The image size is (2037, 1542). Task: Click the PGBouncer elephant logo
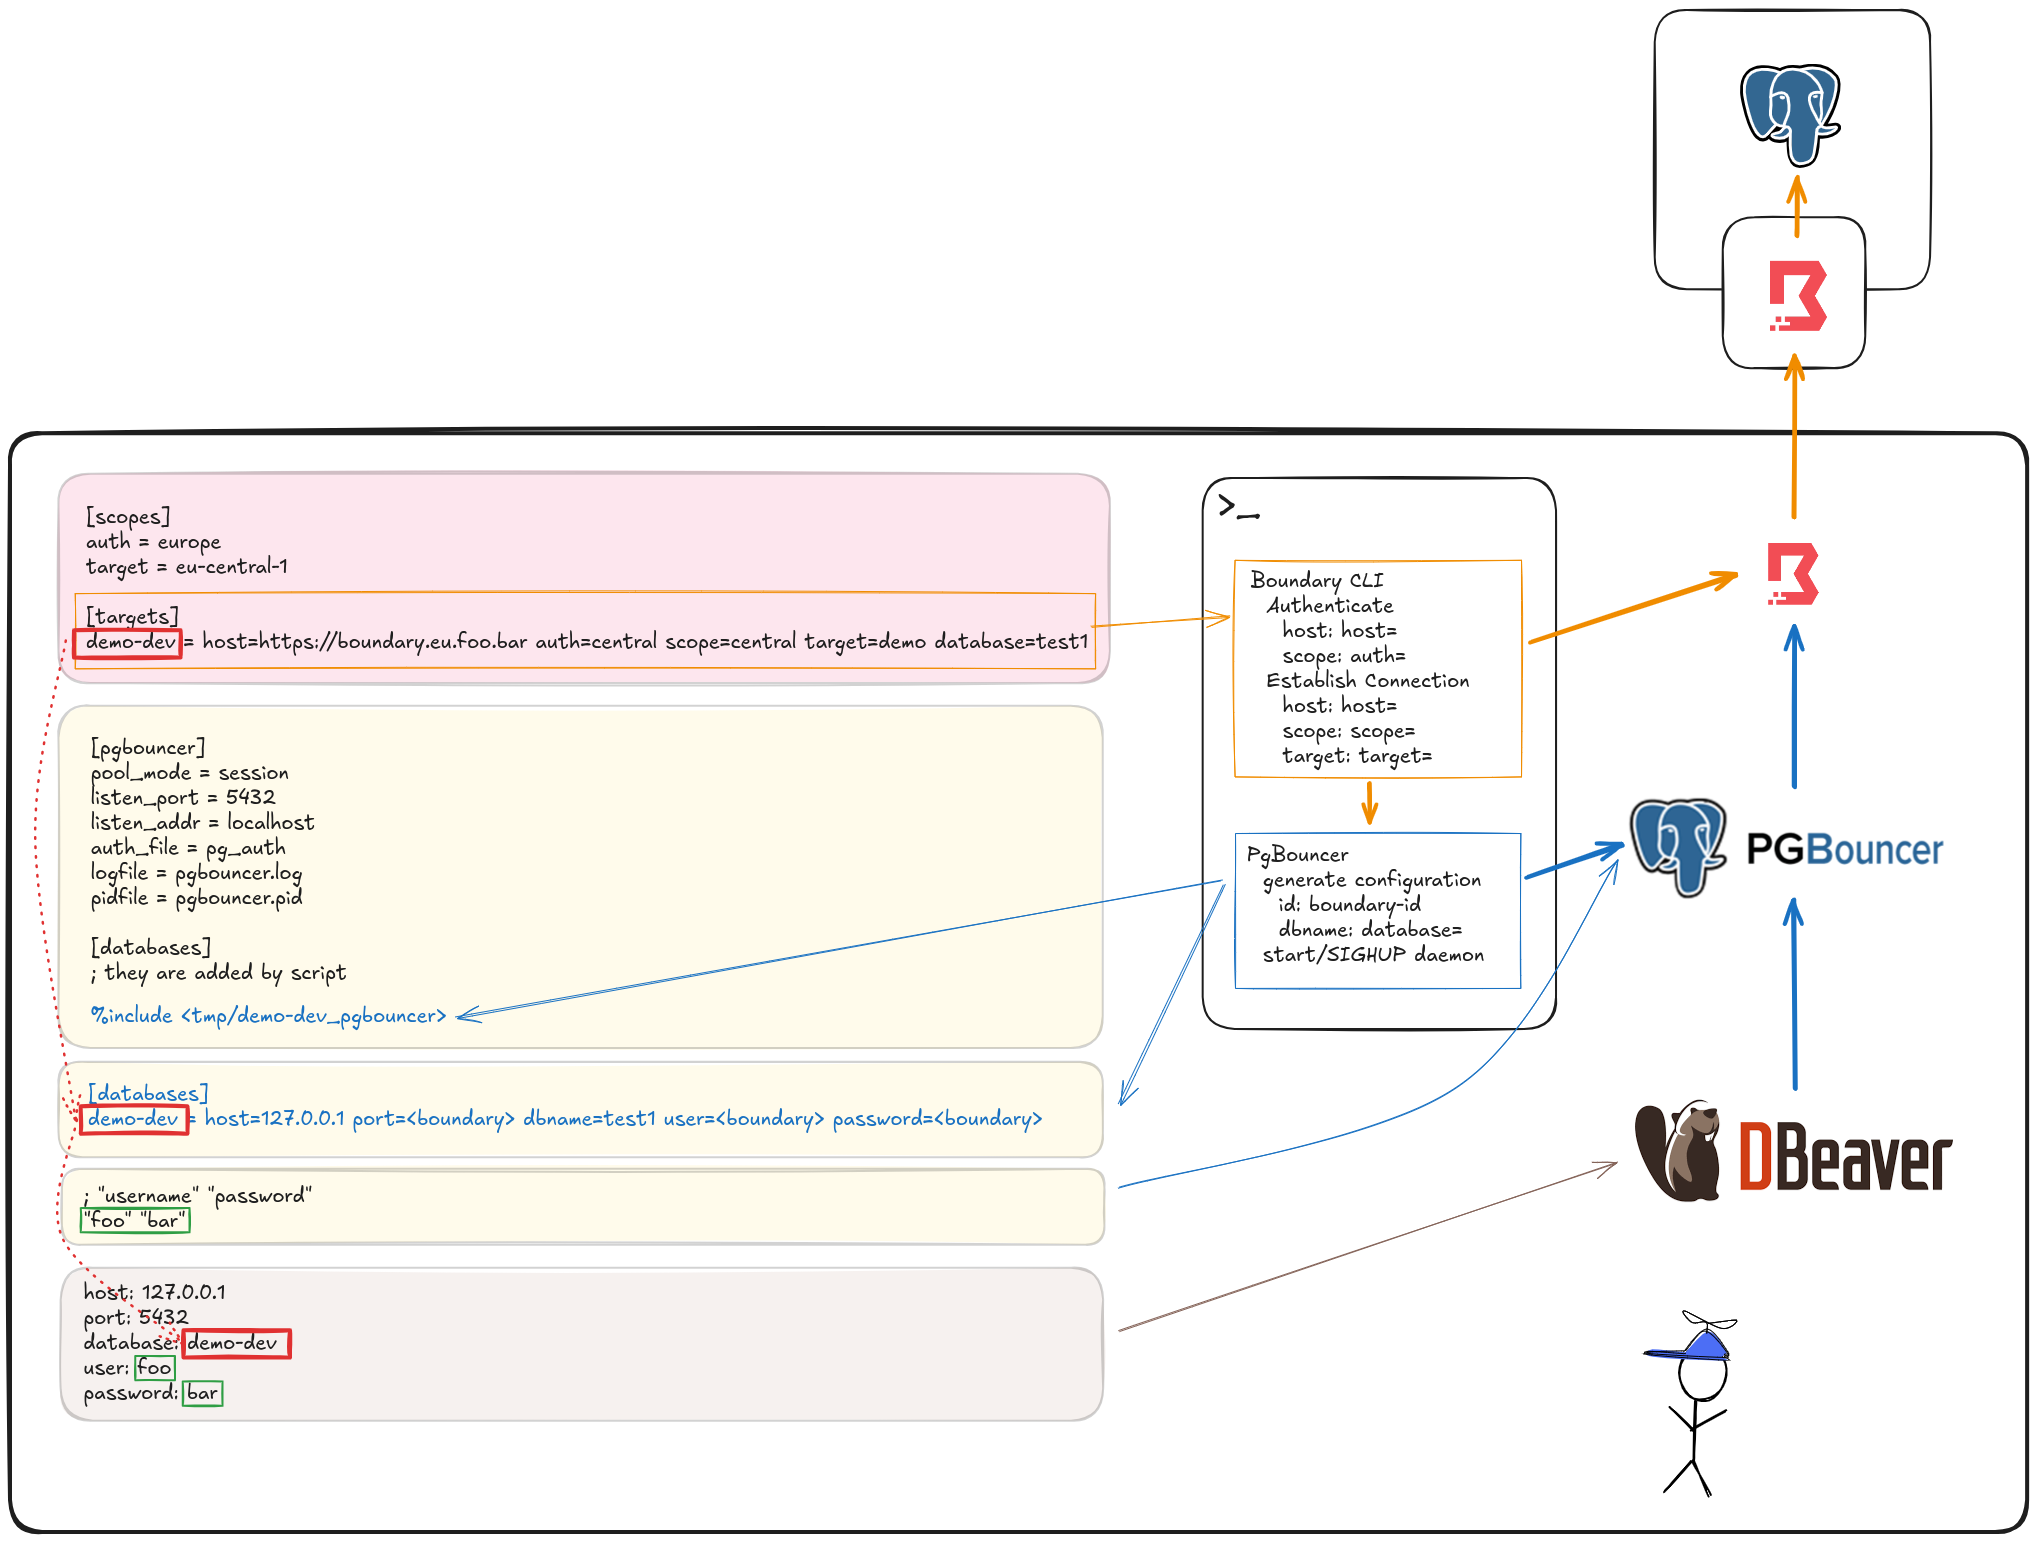click(1678, 848)
